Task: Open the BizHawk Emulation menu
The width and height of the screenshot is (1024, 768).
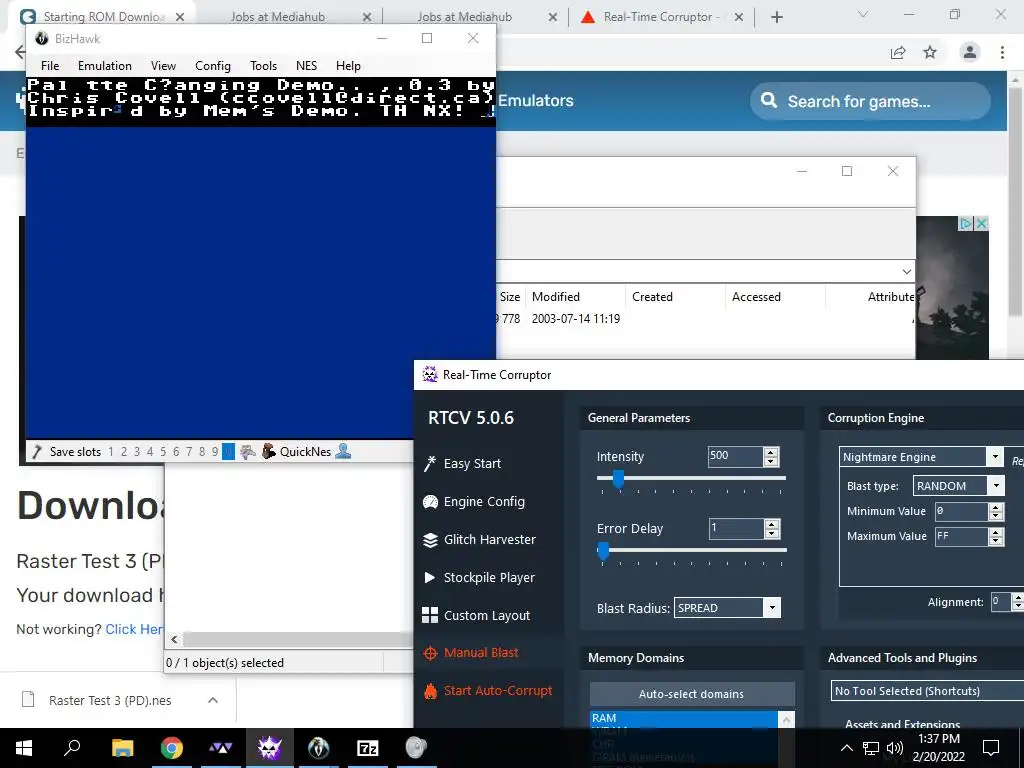Action: (x=104, y=66)
